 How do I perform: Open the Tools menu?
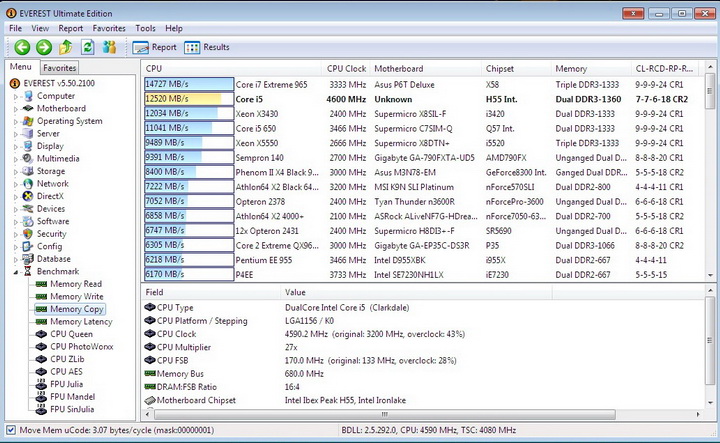coord(145,28)
